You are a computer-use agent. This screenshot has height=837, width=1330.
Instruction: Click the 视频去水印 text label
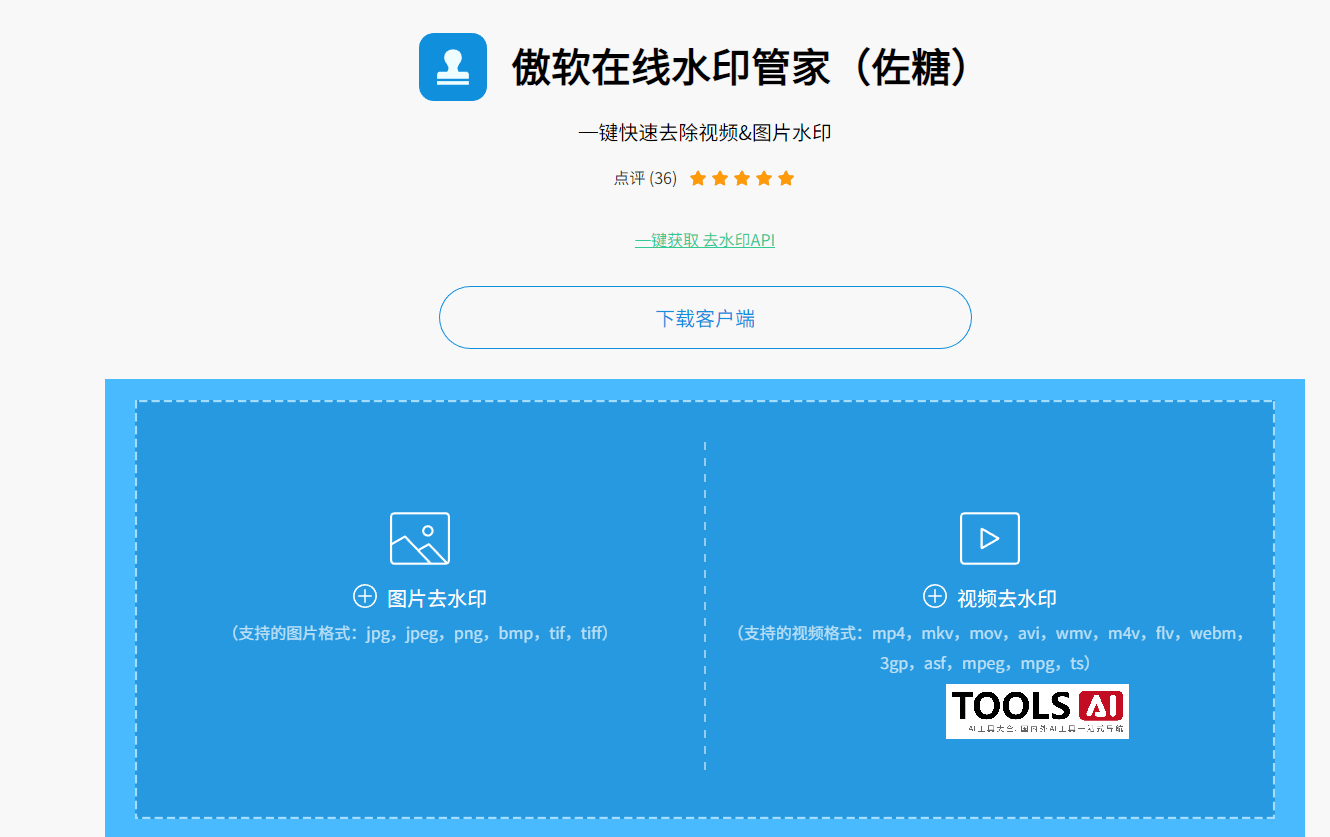pos(1010,596)
